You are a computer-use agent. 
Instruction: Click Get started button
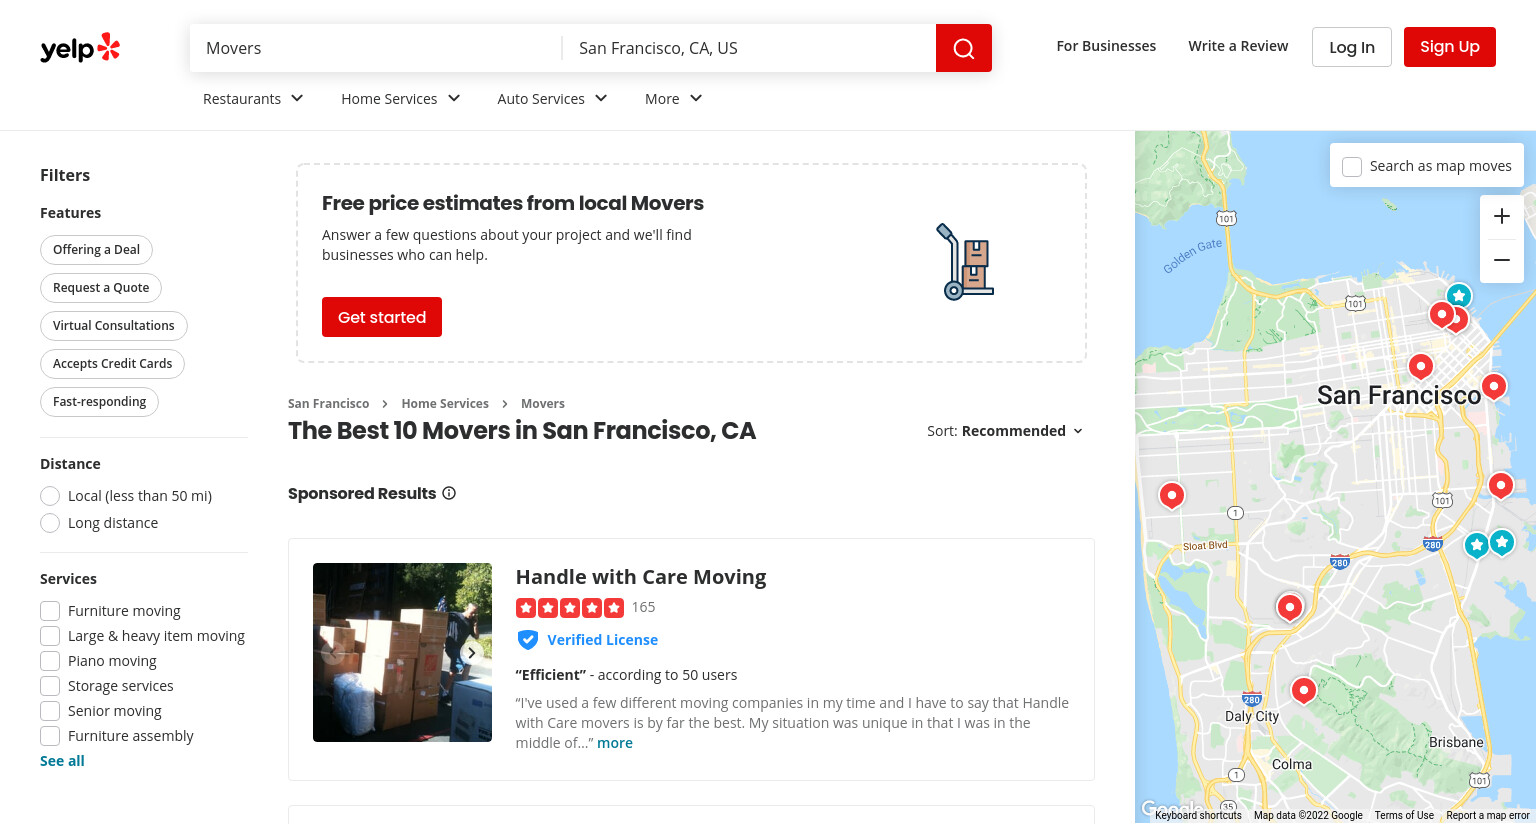[x=382, y=317]
